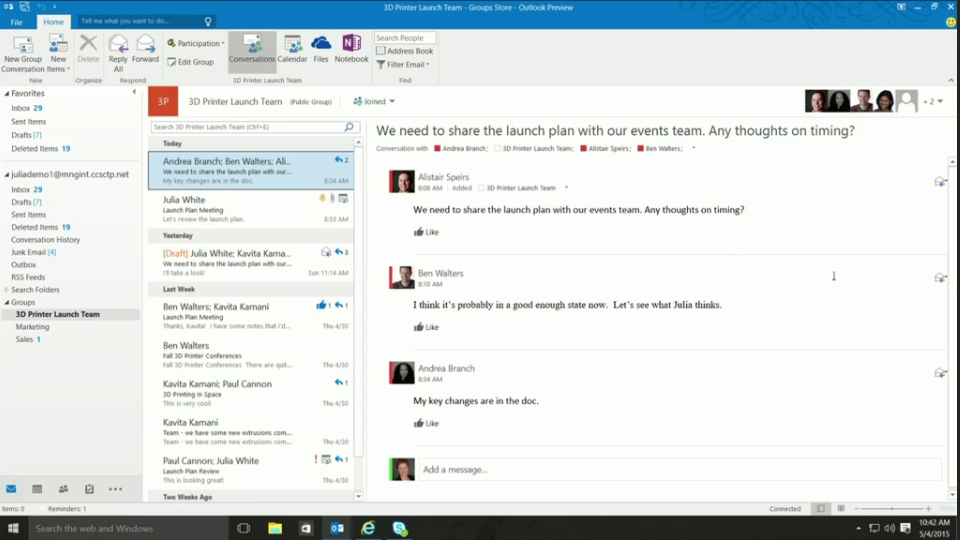Open the Participation dropdown

pos(196,43)
